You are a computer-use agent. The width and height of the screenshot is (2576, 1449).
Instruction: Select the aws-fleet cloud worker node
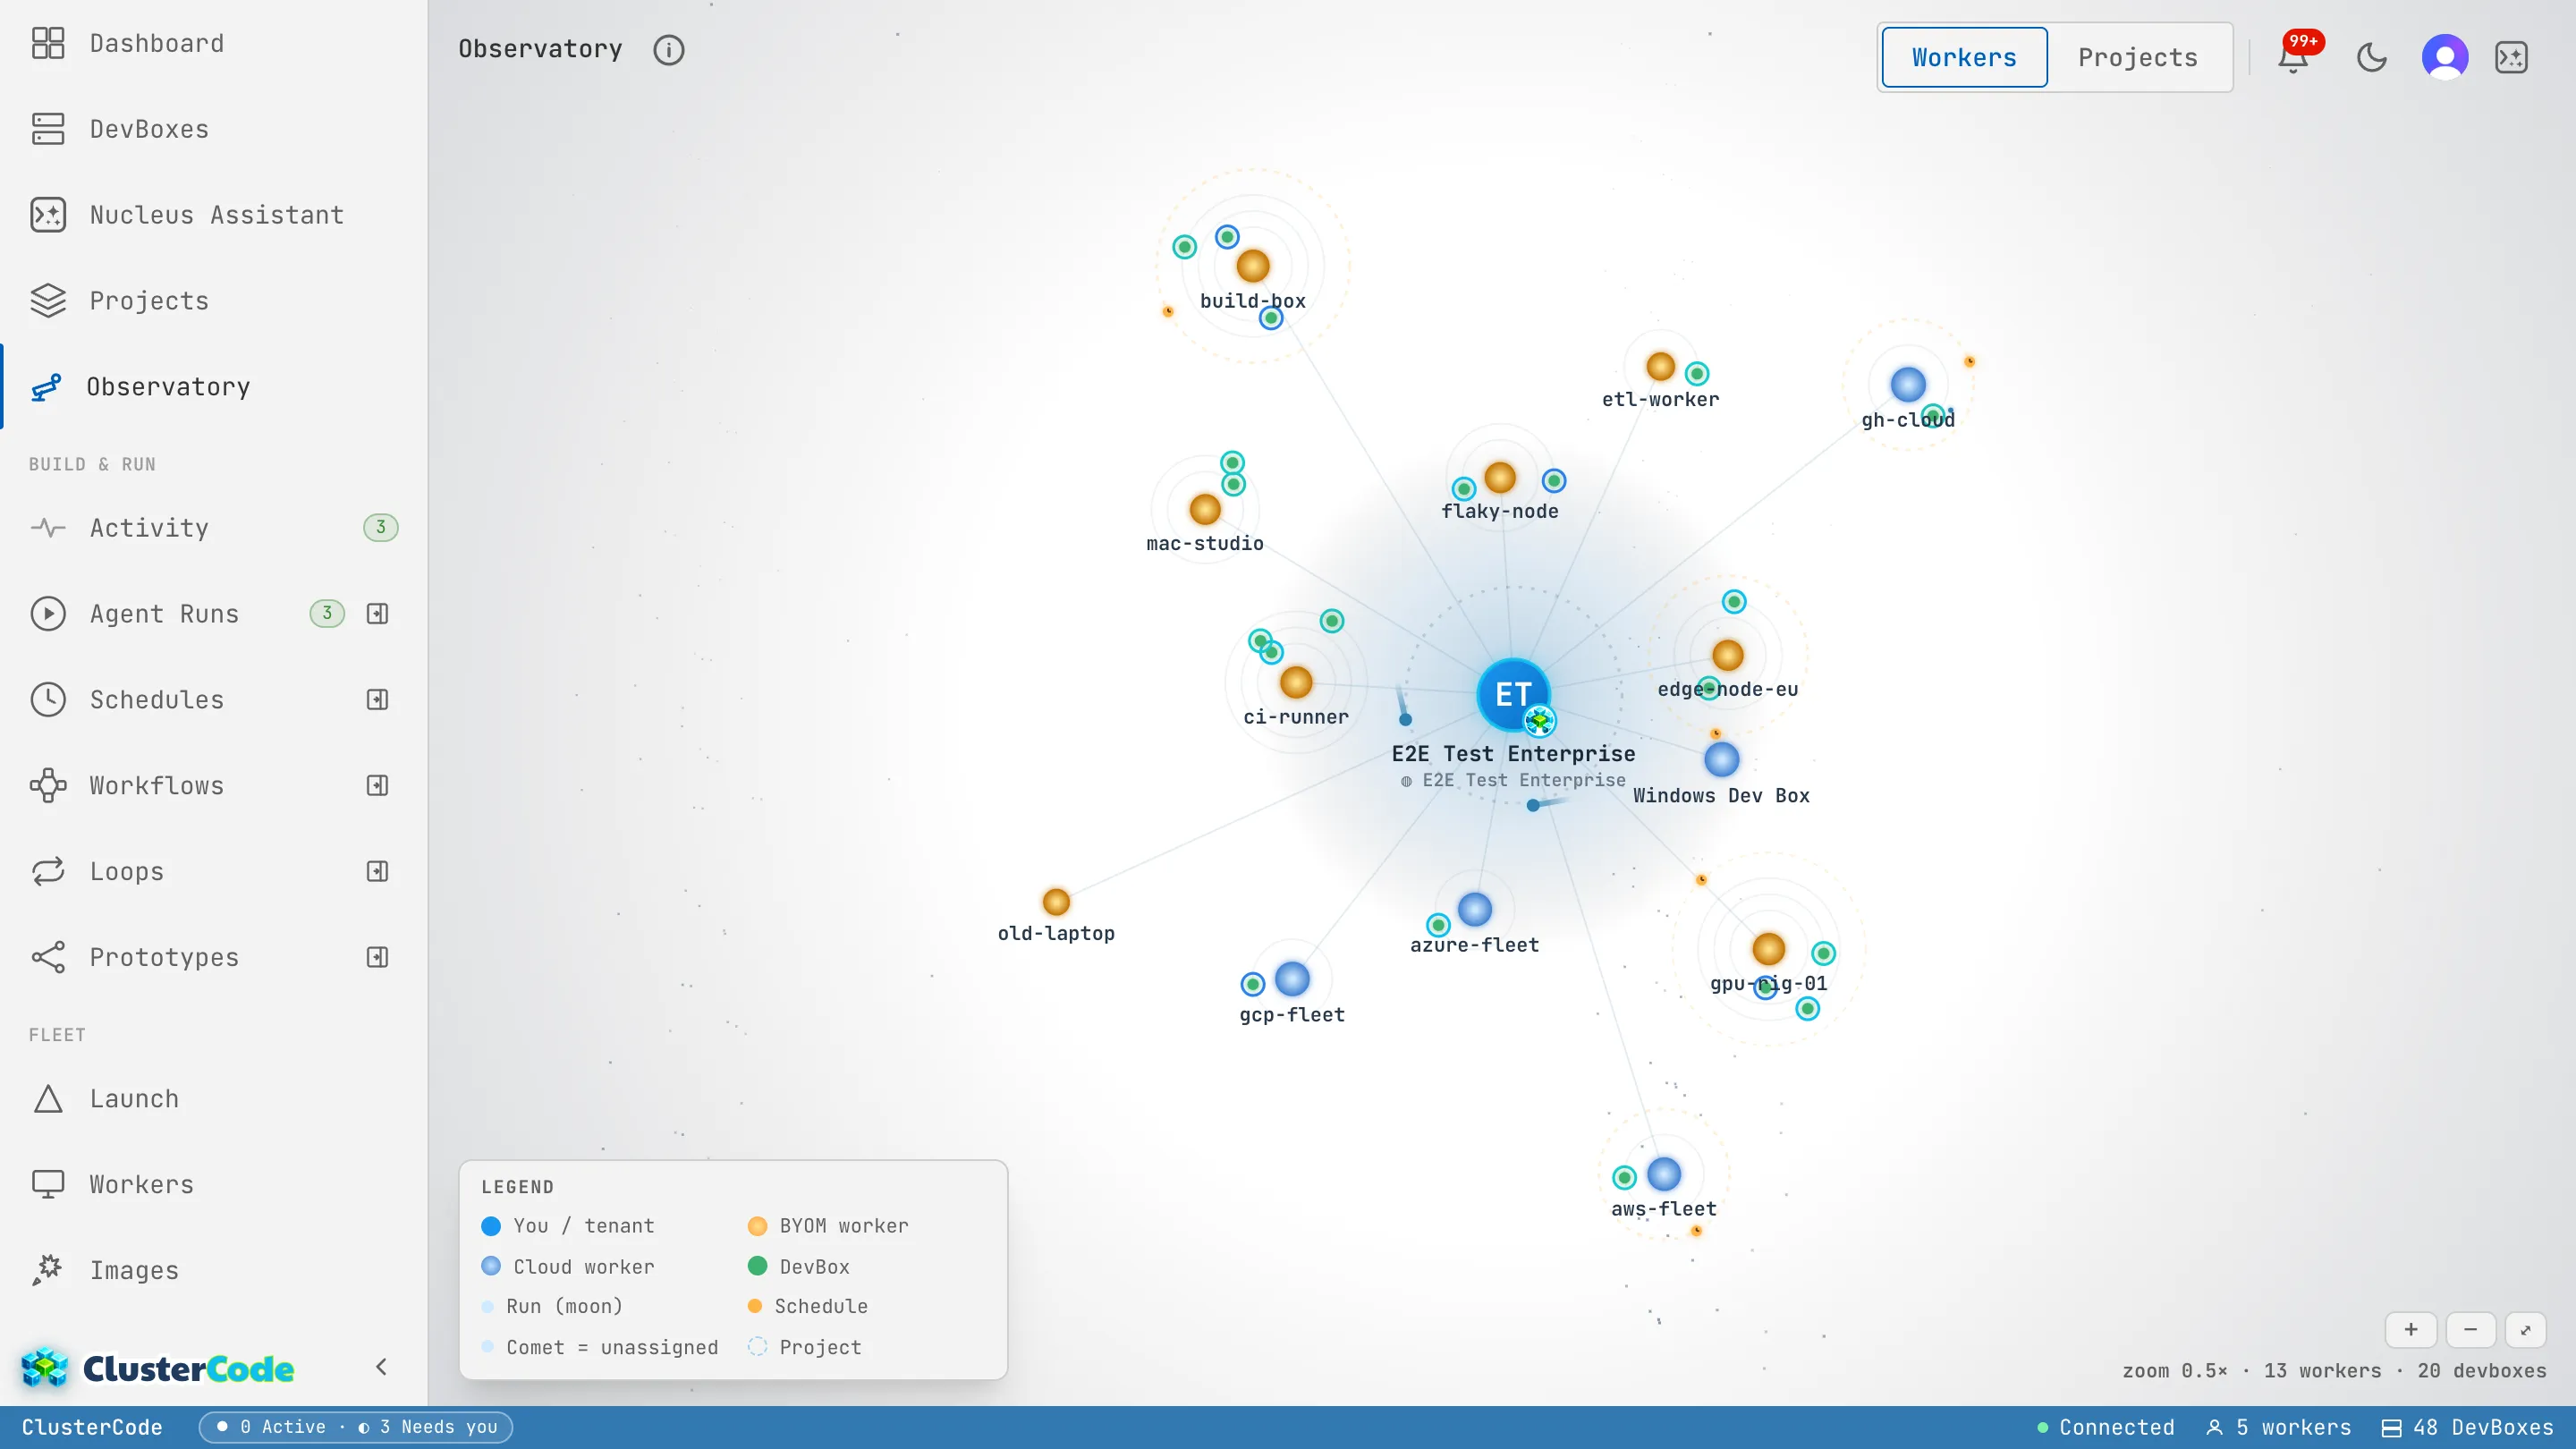(1663, 1174)
